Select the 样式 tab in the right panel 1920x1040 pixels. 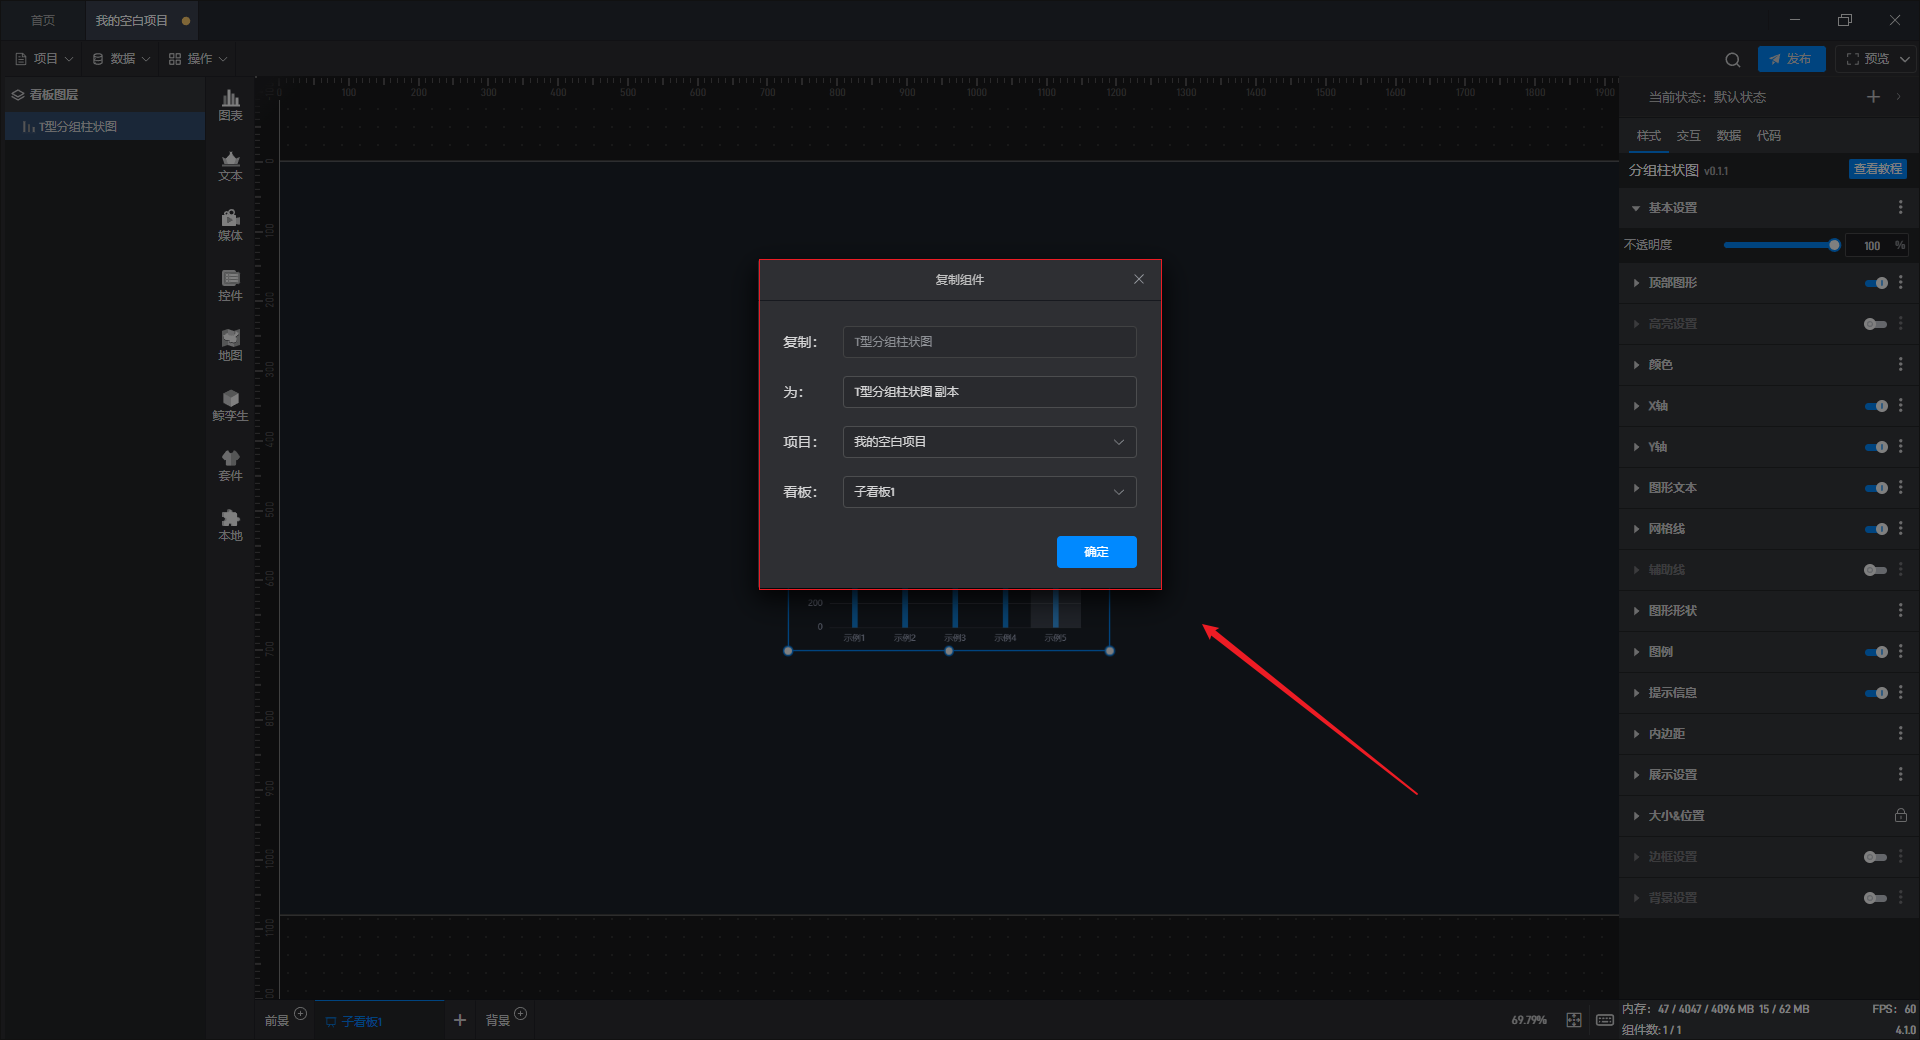pyautogui.click(x=1649, y=136)
